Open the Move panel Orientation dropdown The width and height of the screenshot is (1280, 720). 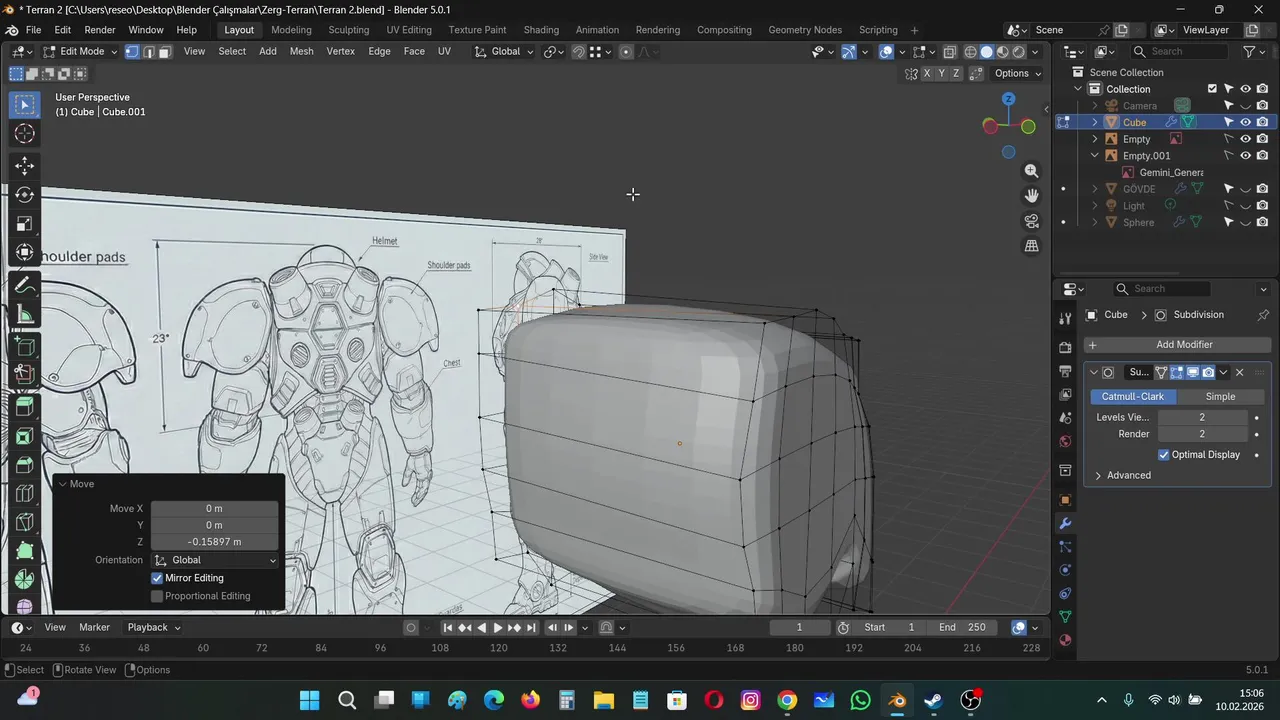point(215,560)
